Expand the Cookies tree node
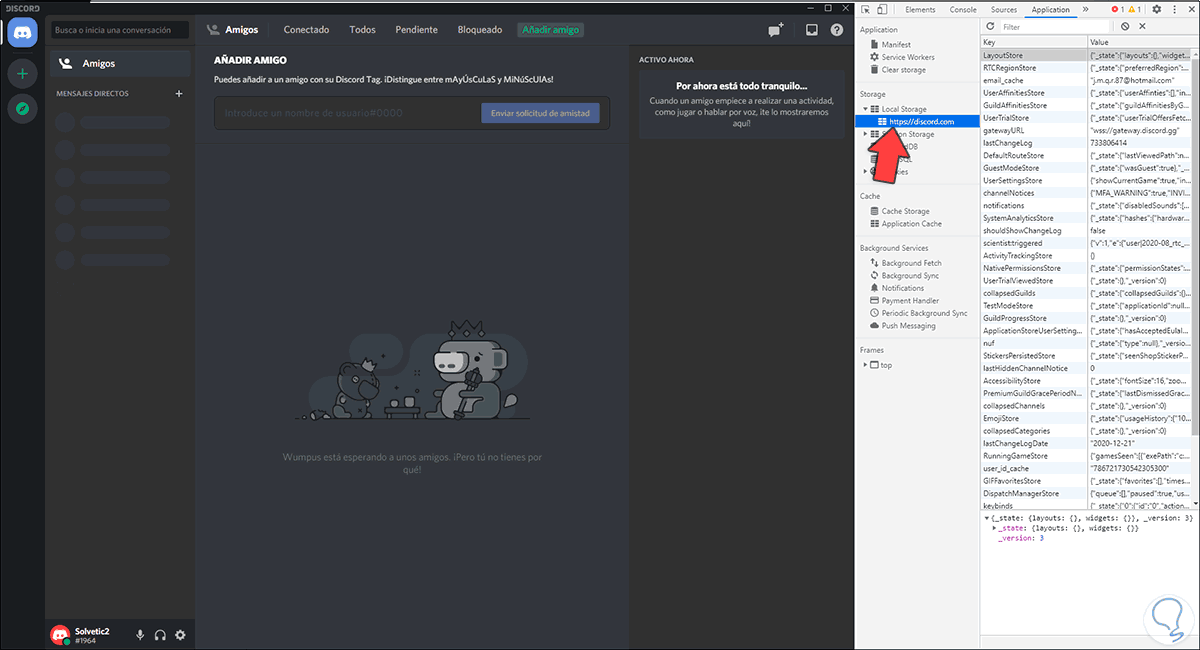The width and height of the screenshot is (1200, 650). [865, 171]
